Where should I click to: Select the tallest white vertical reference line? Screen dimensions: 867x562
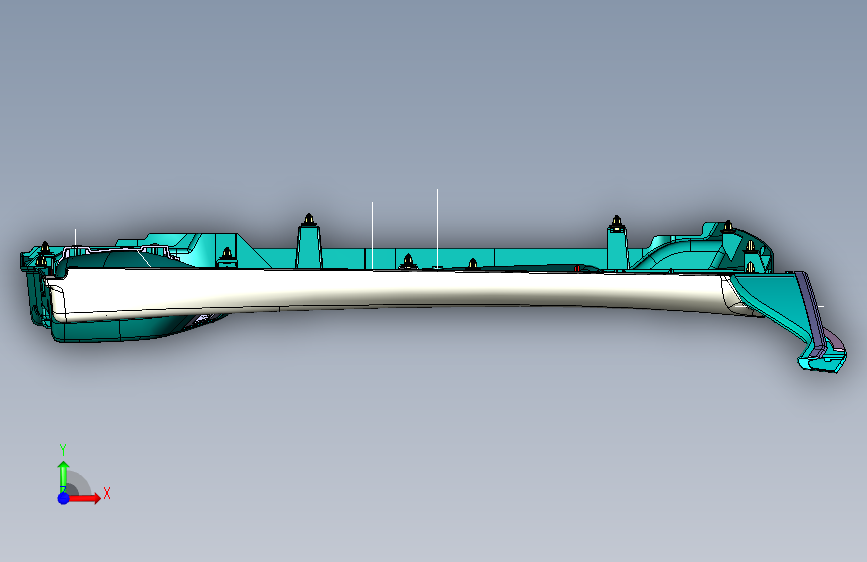437,228
